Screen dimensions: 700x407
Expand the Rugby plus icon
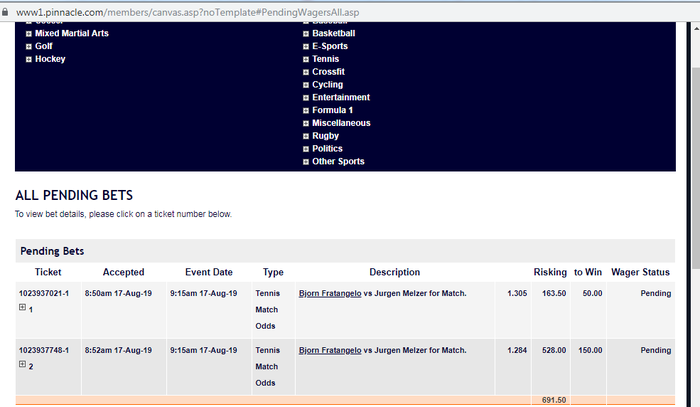tap(306, 137)
